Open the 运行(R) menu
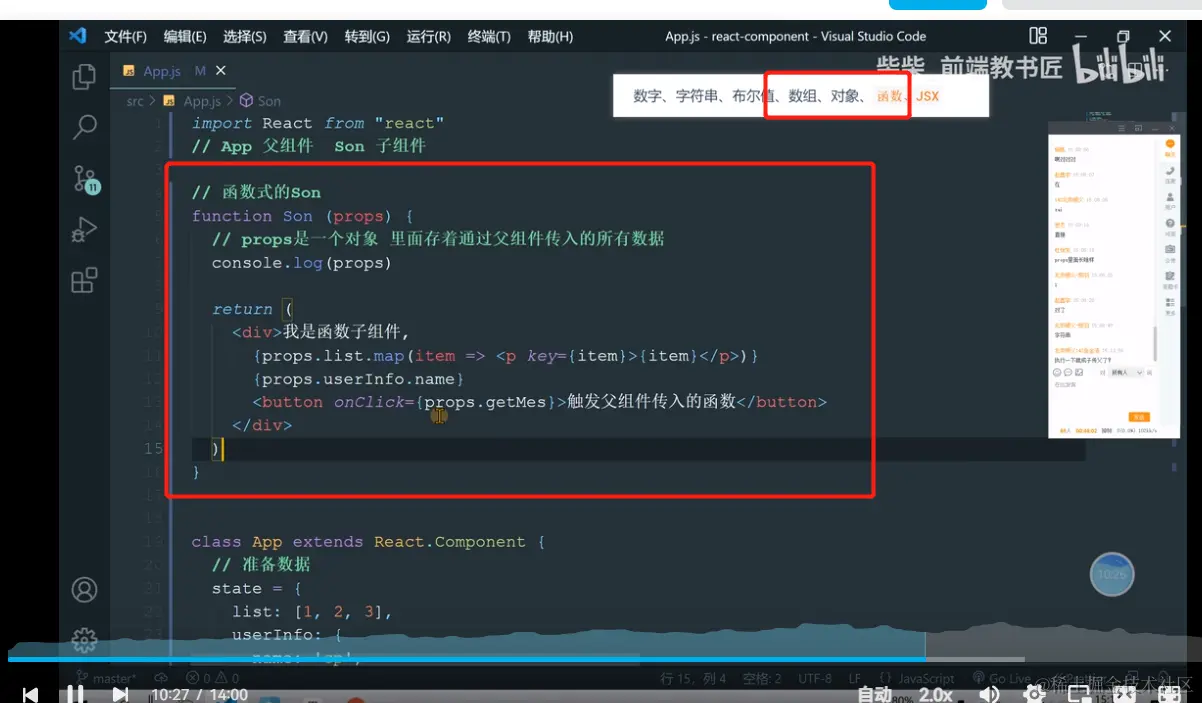Viewport: 1202px width, 703px height. click(x=428, y=36)
